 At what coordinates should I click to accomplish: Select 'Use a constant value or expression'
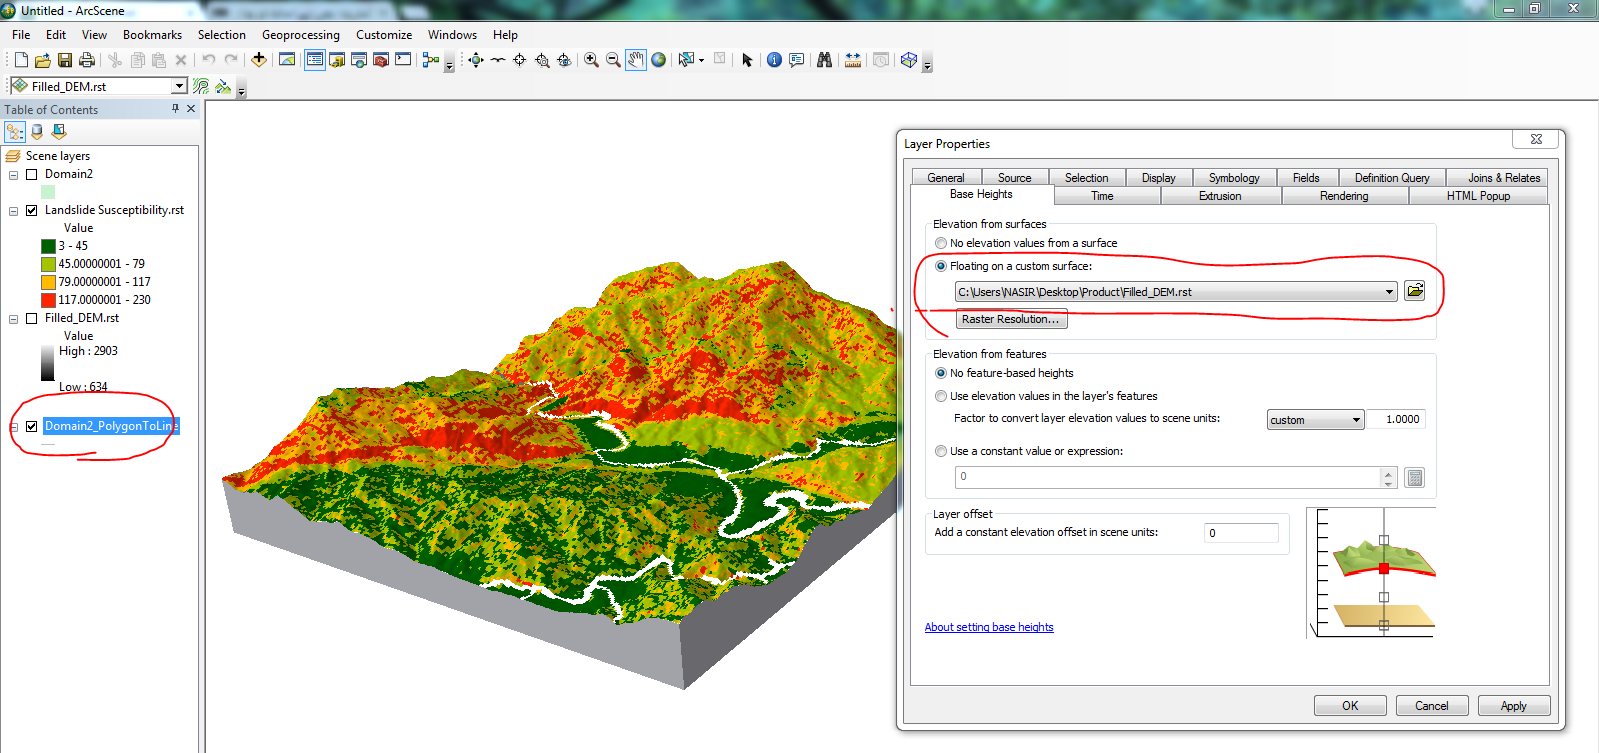pyautogui.click(x=941, y=451)
